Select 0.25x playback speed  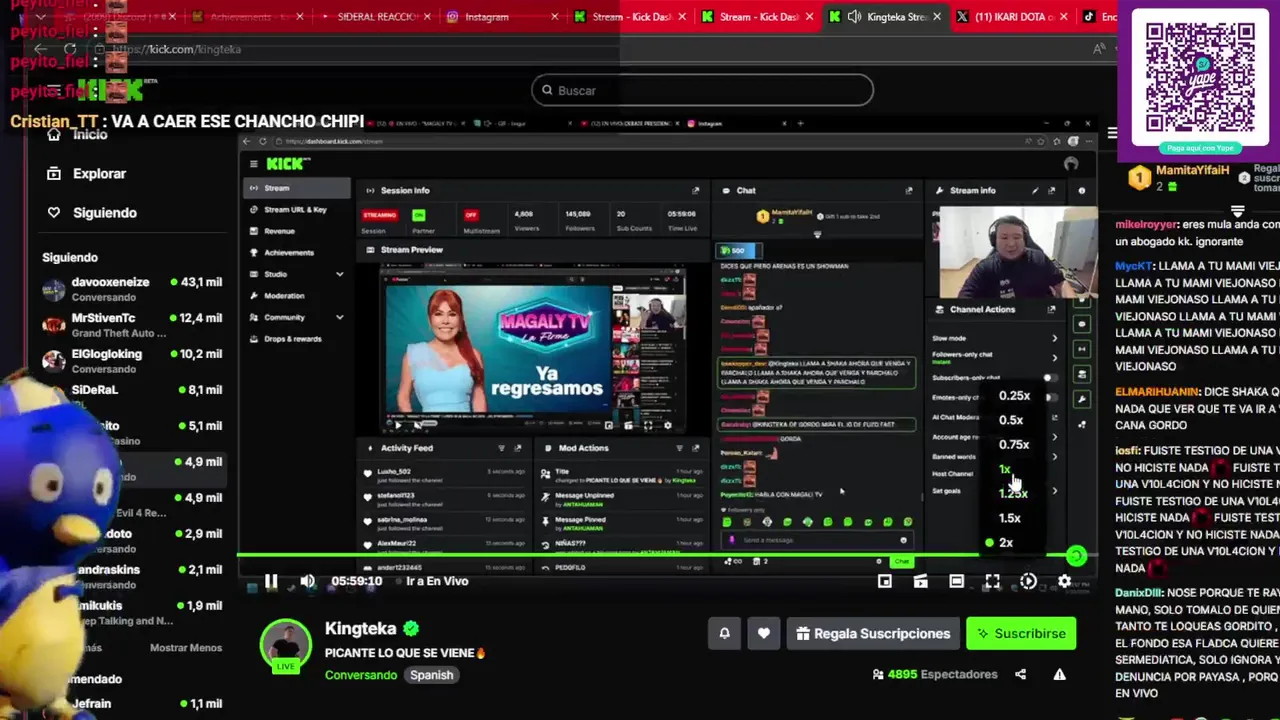pos(1014,396)
